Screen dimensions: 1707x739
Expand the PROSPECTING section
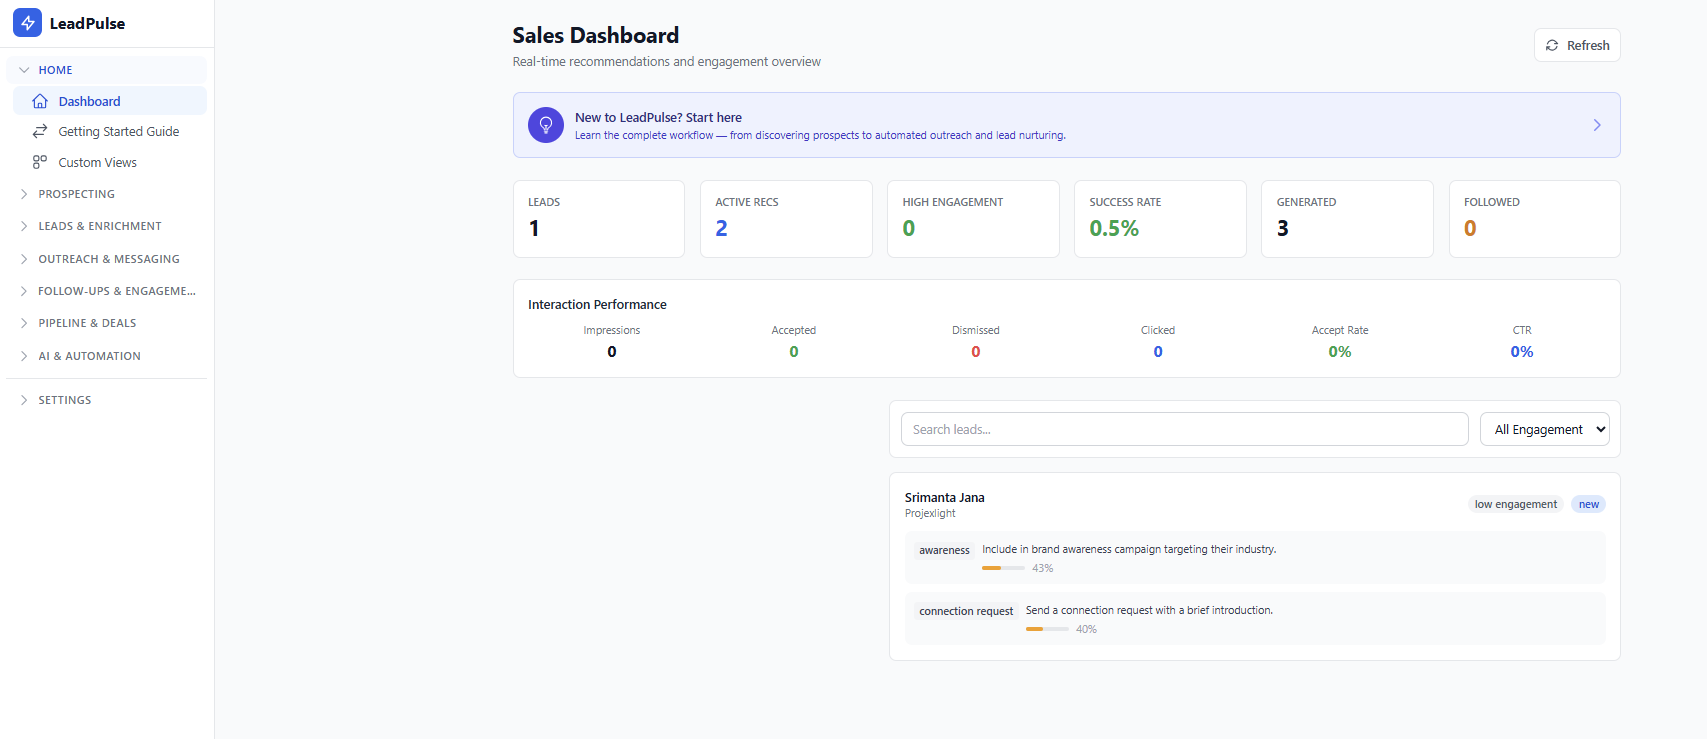106,194
